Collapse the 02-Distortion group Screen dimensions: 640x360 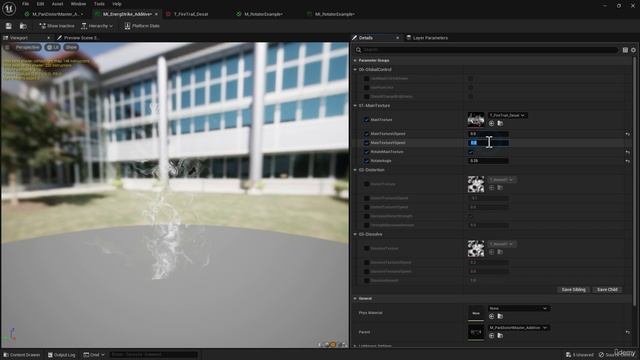pos(355,170)
